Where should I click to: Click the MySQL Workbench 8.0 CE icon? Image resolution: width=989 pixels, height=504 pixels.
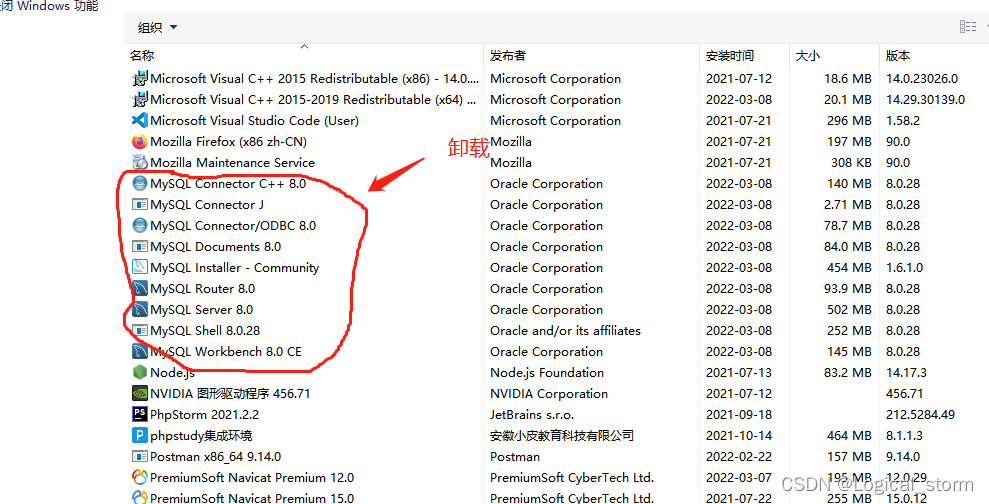click(139, 351)
